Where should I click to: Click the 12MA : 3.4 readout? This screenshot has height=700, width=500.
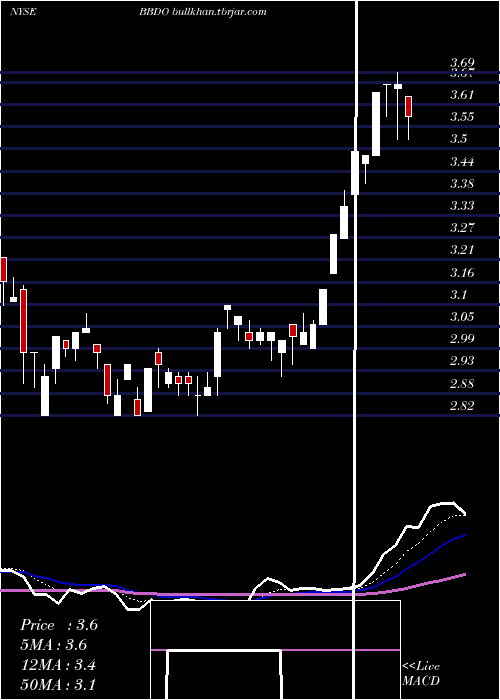click(x=59, y=665)
